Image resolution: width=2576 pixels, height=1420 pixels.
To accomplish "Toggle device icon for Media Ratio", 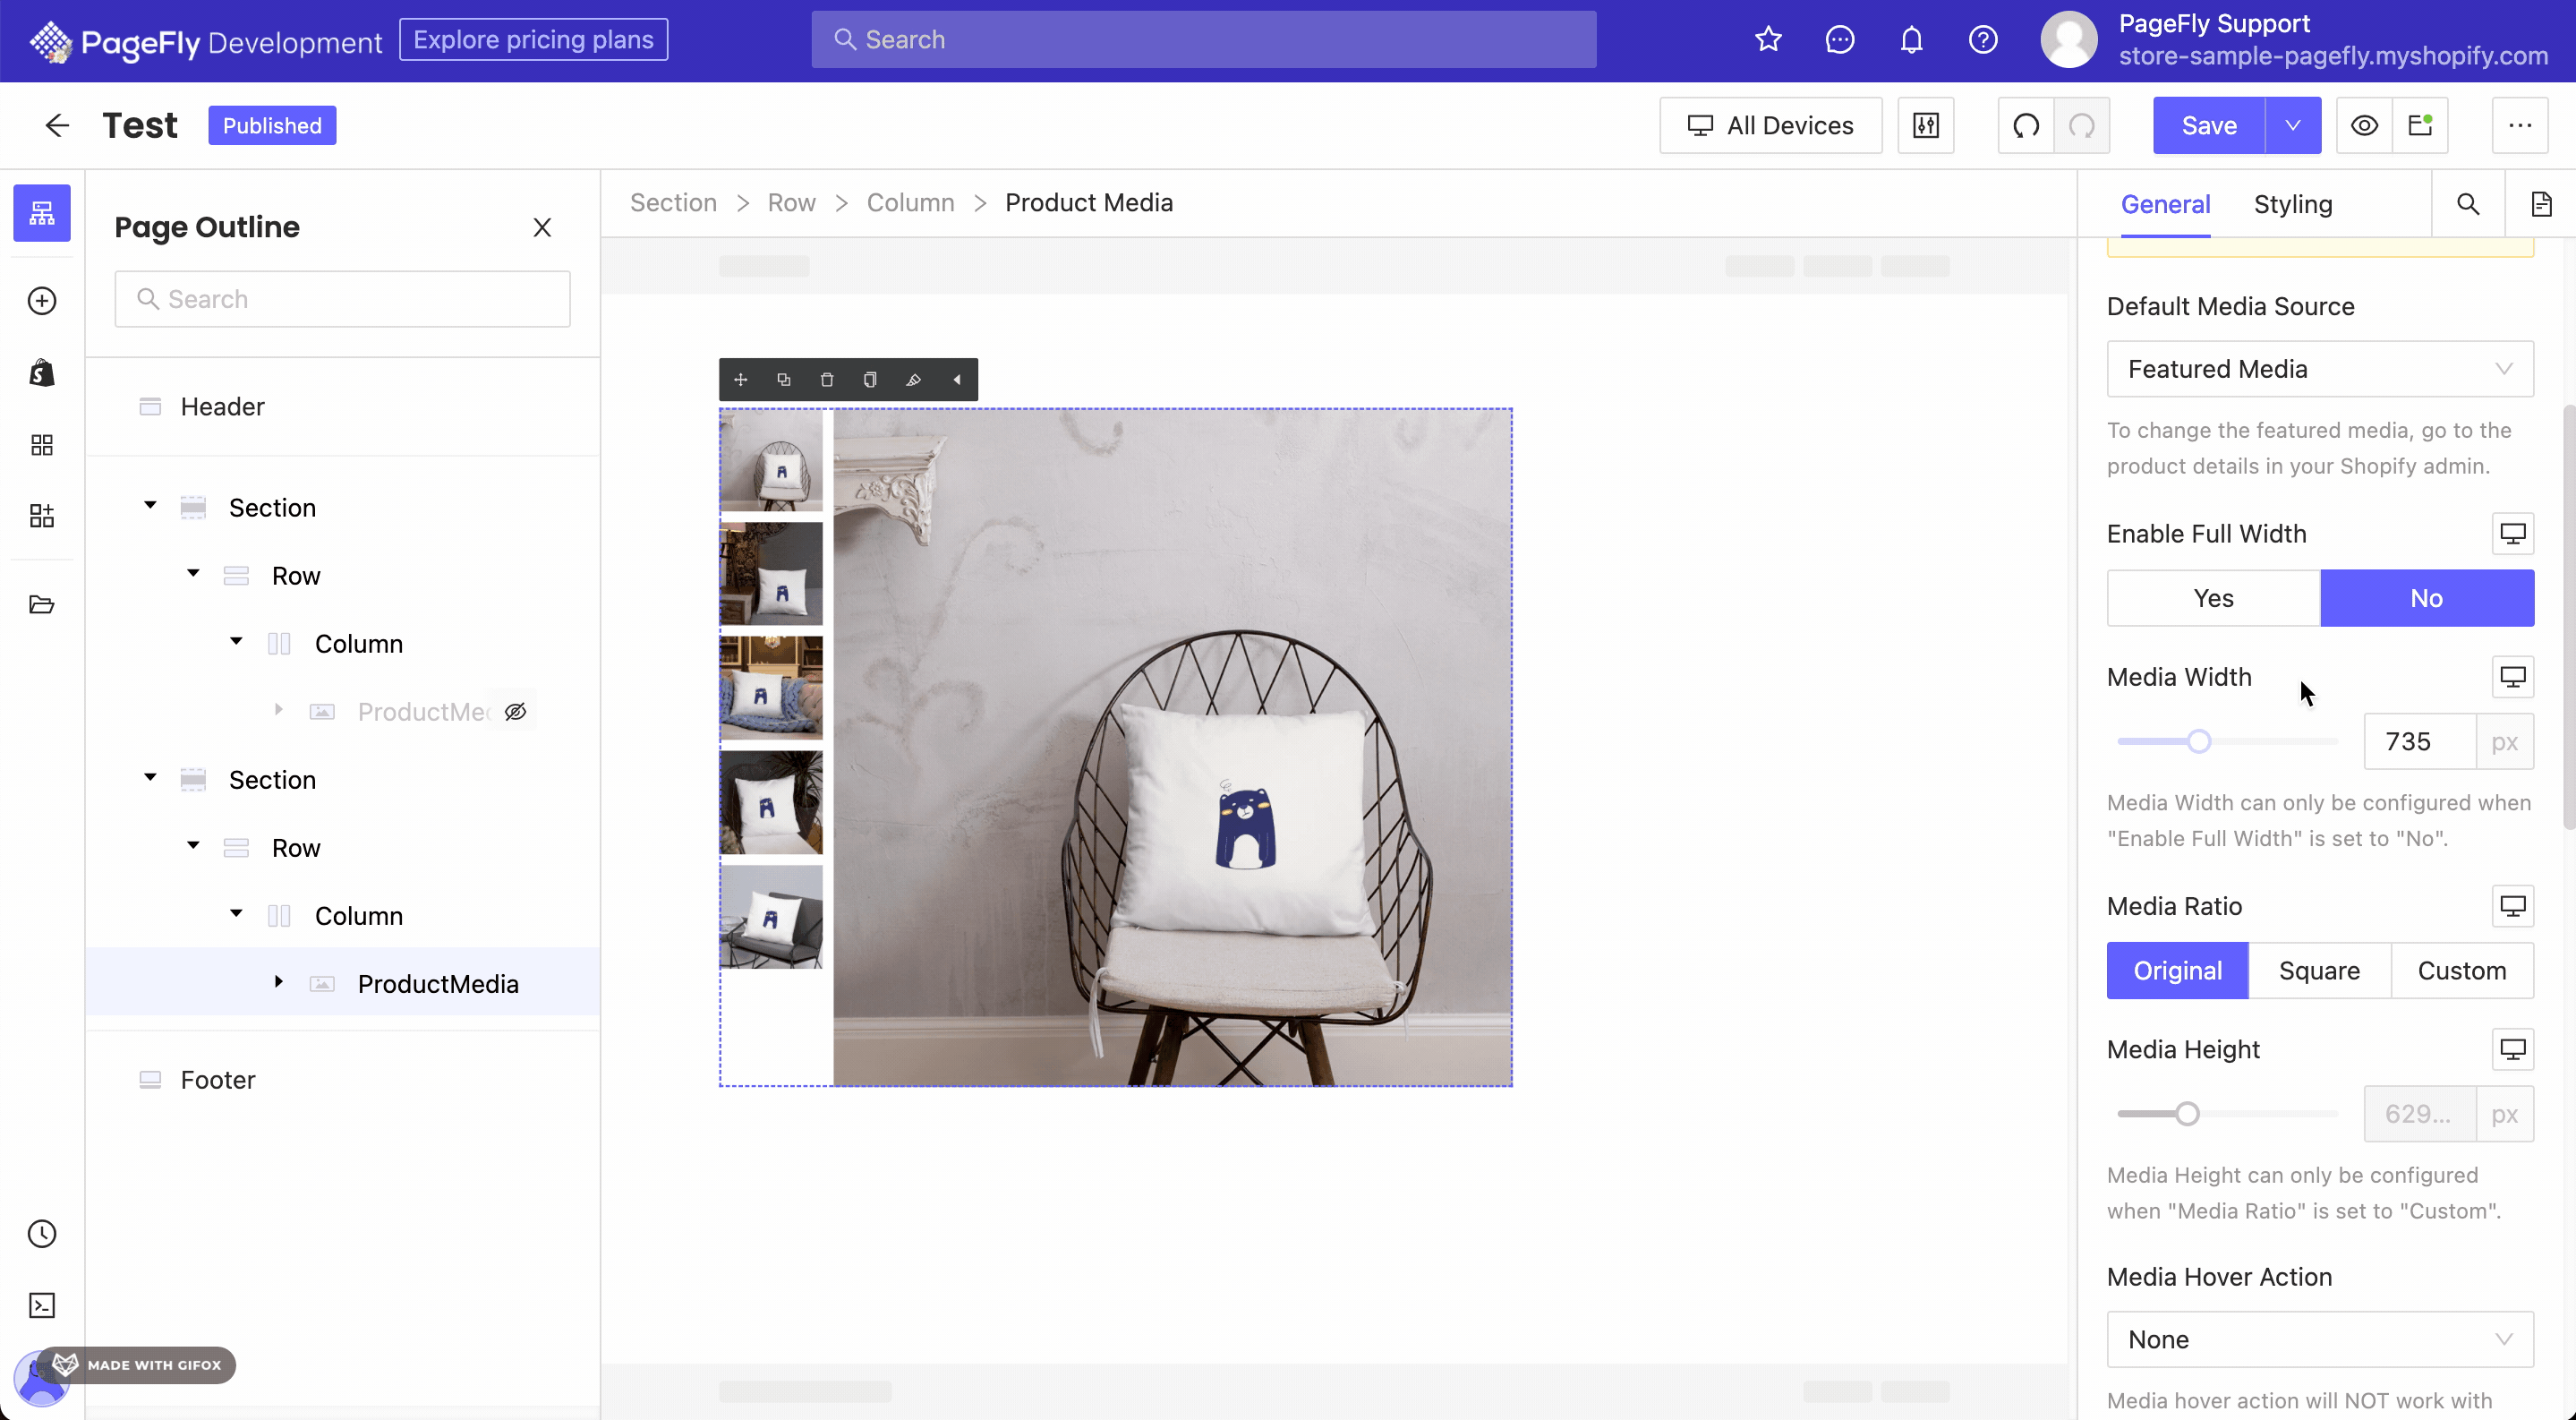I will click(2513, 906).
